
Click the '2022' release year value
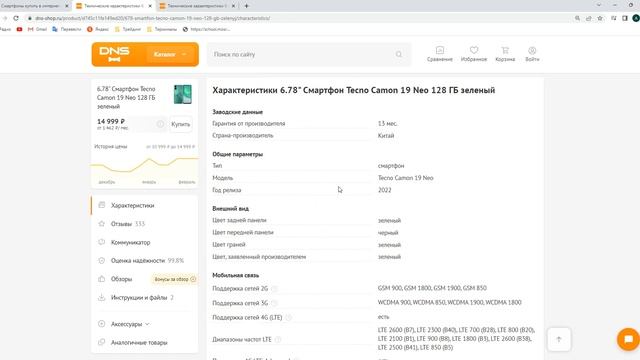tap(384, 190)
